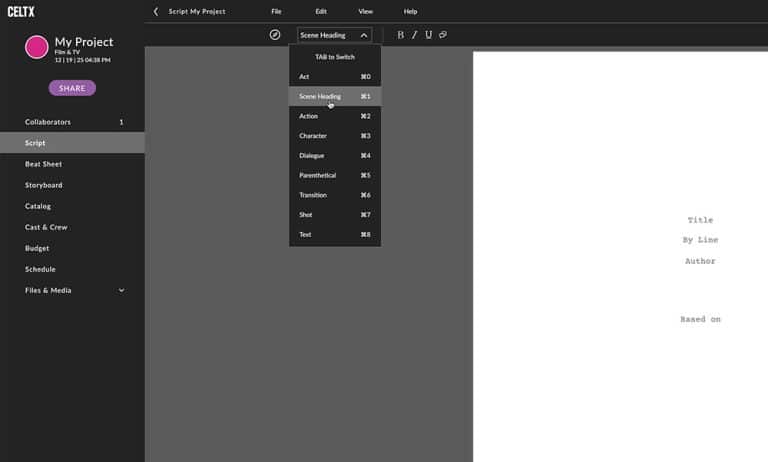Choose Dialogue in the element list
The height and width of the screenshot is (462, 768).
click(x=335, y=155)
